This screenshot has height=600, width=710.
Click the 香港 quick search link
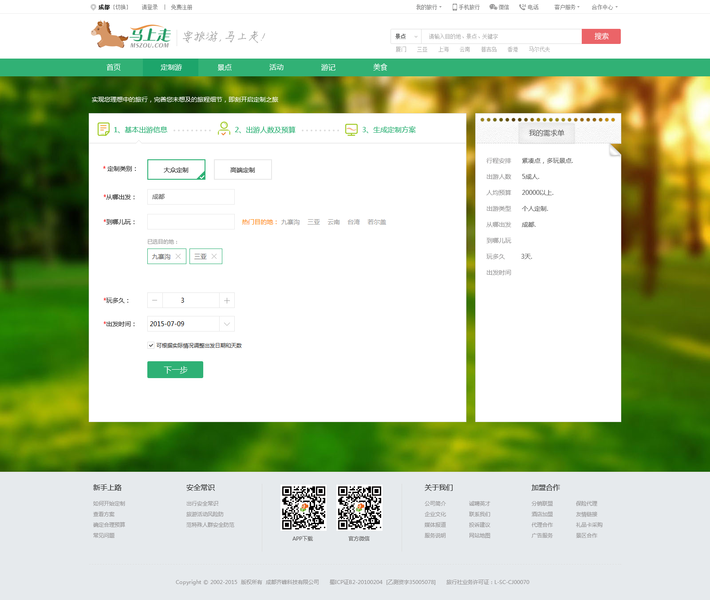tap(513, 49)
